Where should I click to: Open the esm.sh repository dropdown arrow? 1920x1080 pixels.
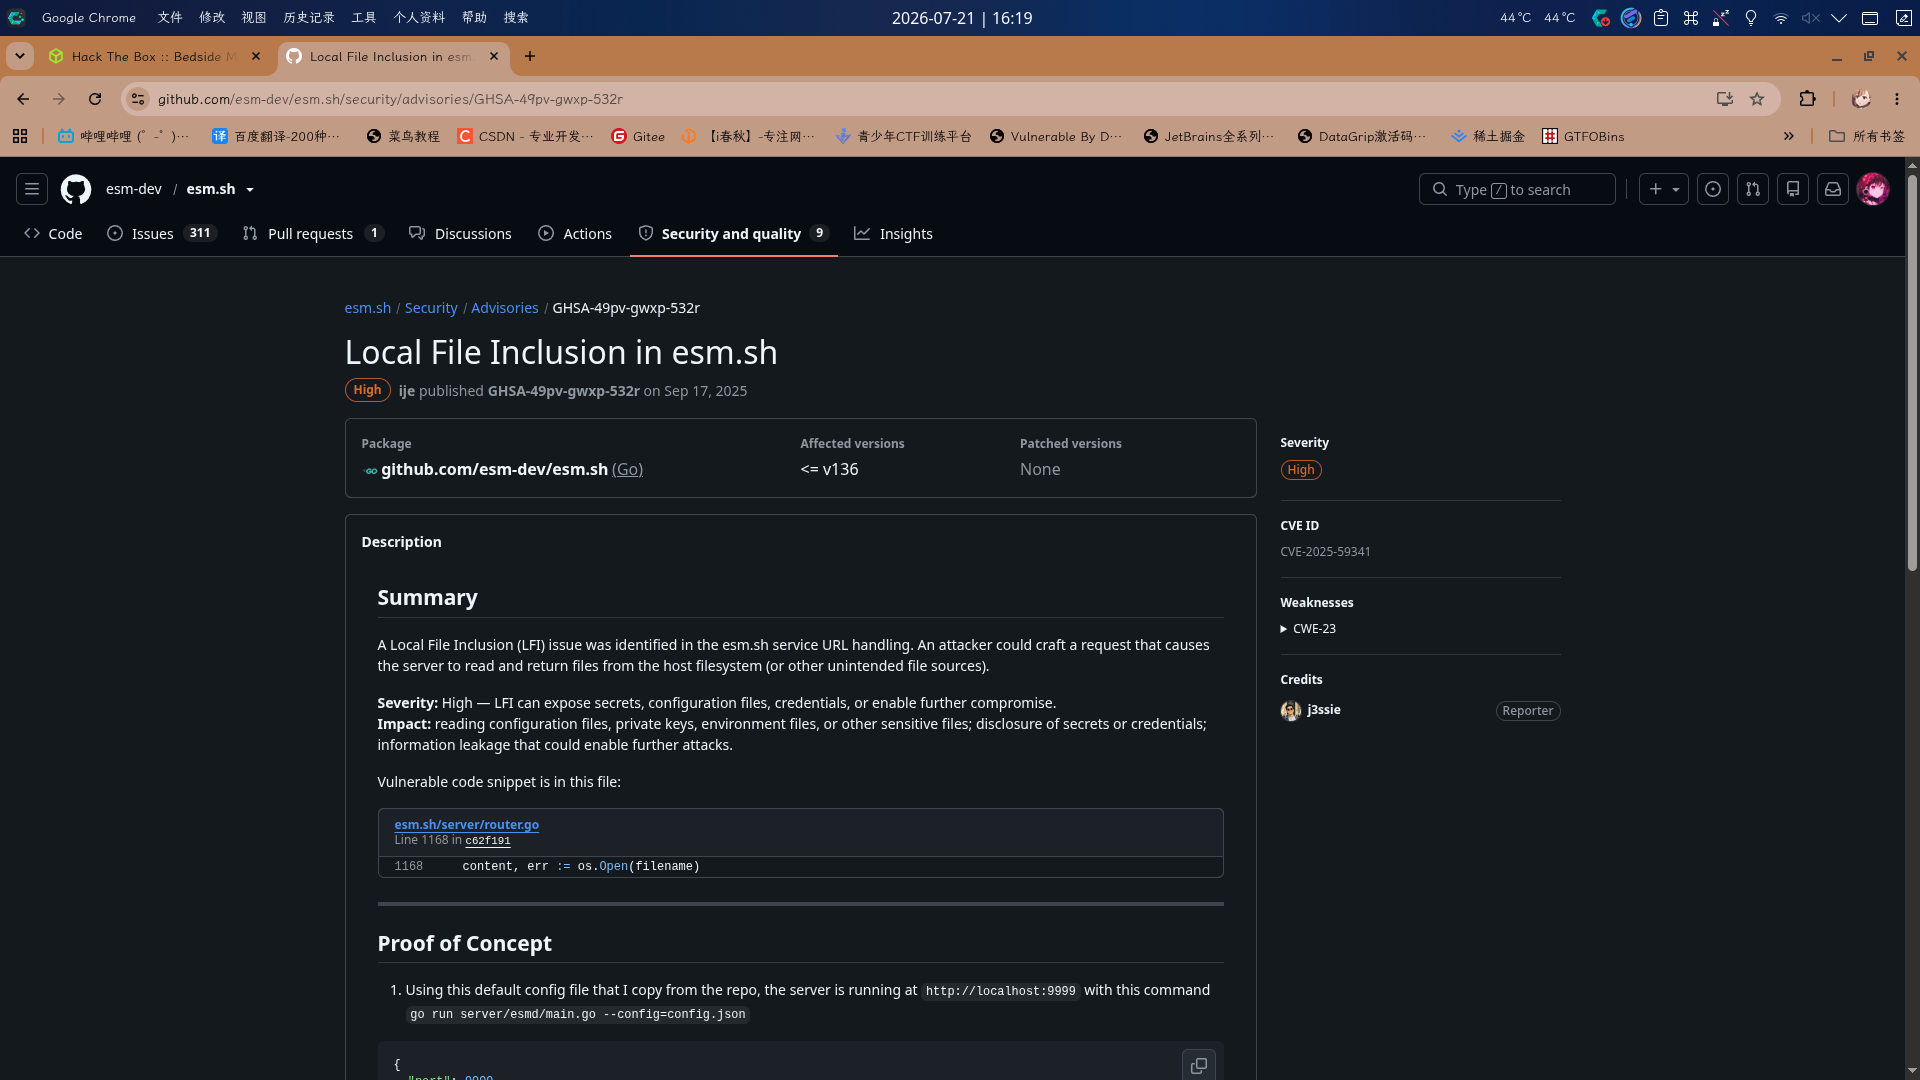coord(250,190)
